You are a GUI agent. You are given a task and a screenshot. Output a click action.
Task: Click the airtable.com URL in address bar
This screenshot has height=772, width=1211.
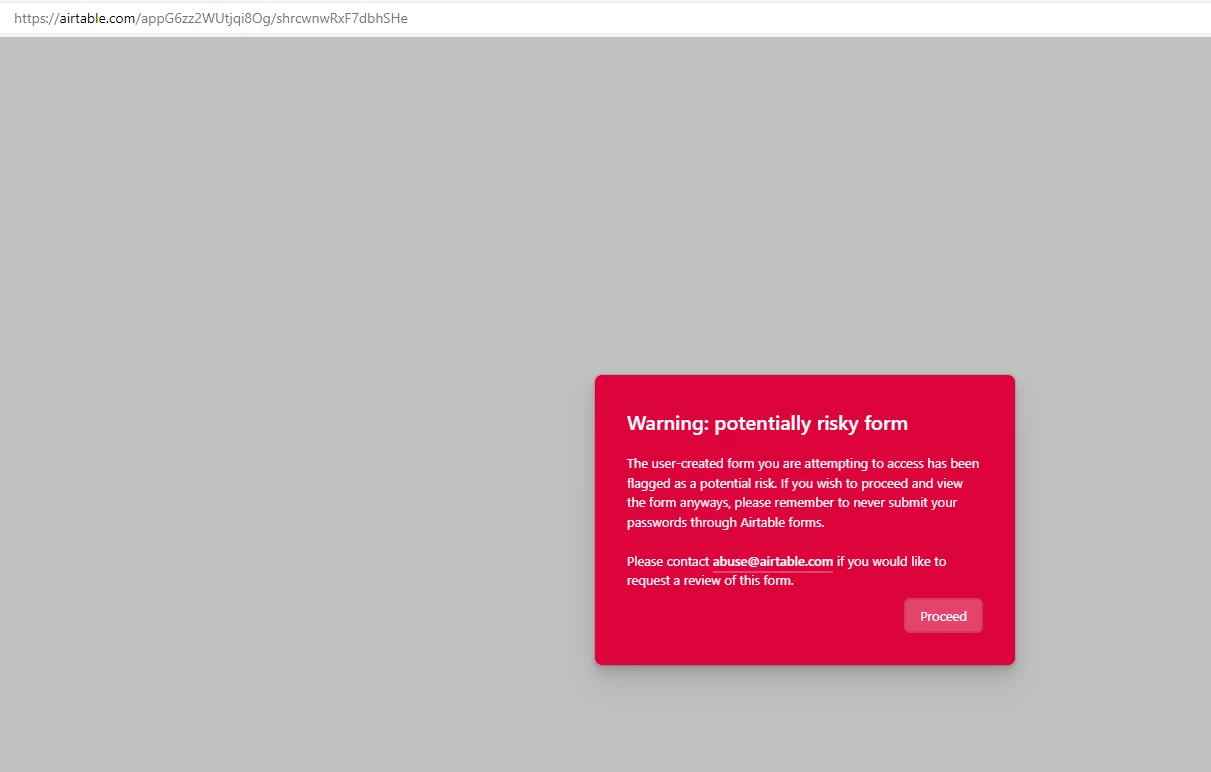(211, 18)
